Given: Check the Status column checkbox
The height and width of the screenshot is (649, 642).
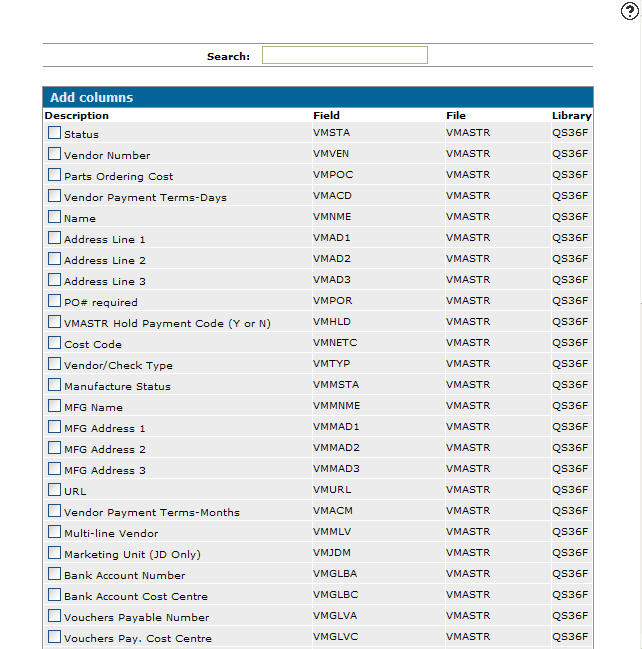Looking at the screenshot, I should click(x=54, y=133).
